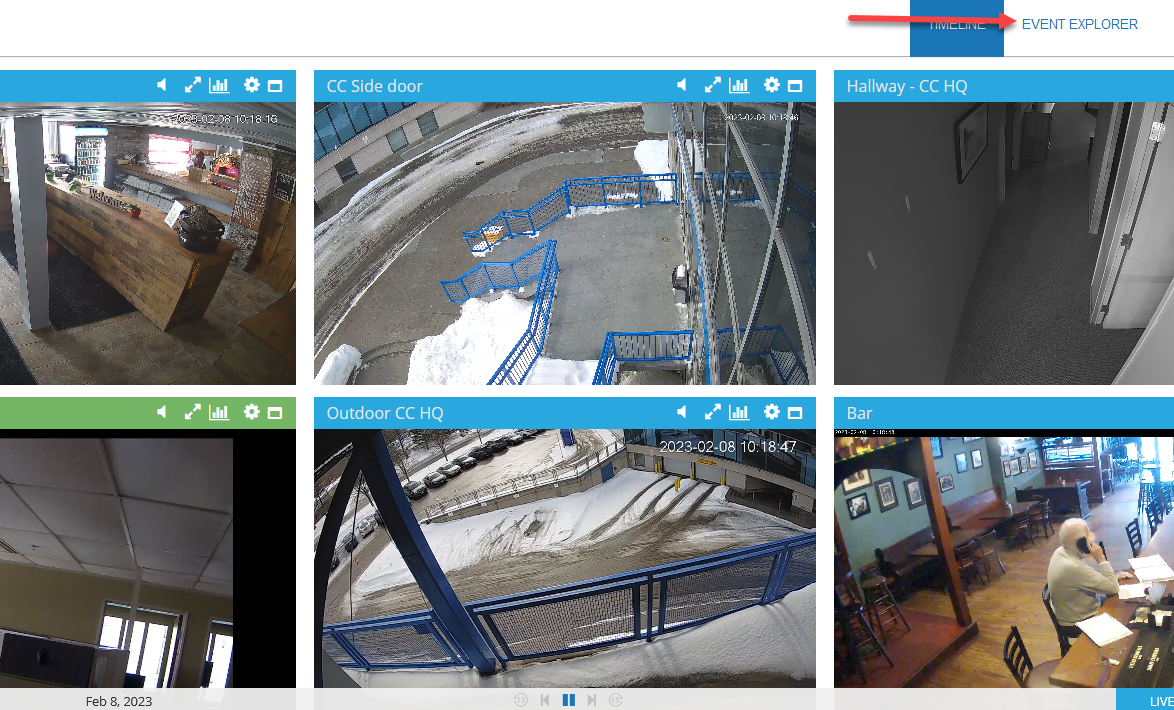Select the TIMELINE tab
The image size is (1174, 710).
(x=956, y=28)
